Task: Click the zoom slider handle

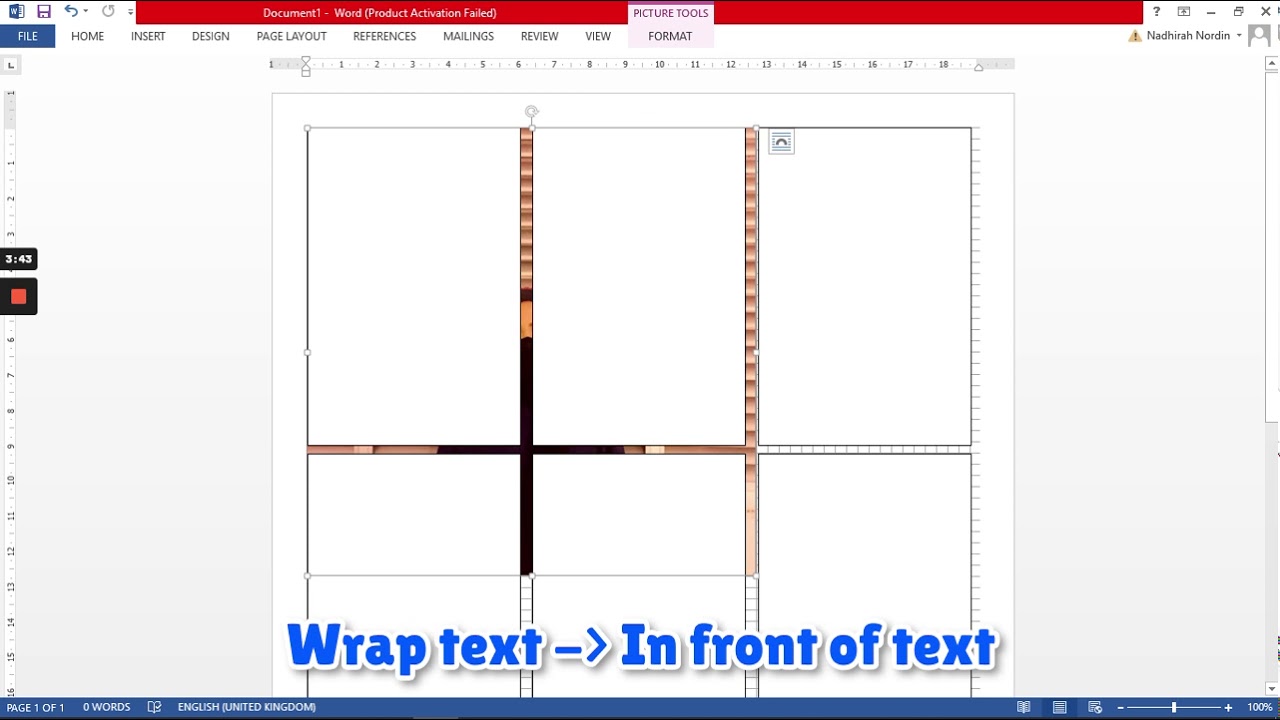Action: point(1174,707)
